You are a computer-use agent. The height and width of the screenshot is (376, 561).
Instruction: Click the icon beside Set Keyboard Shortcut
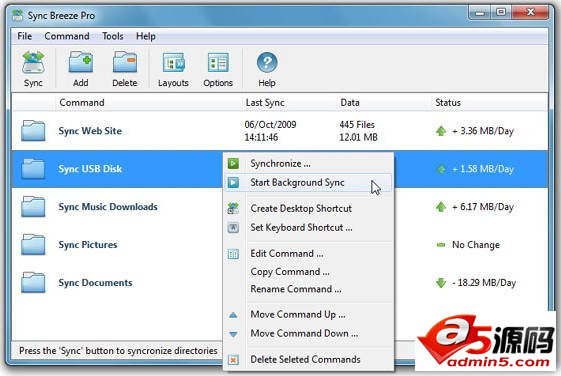point(233,228)
